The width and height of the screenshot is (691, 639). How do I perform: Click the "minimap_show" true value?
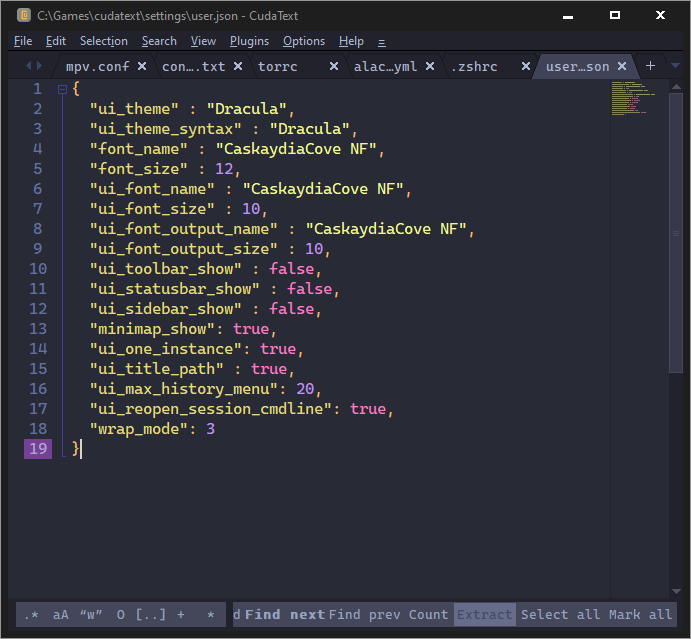click(x=251, y=329)
